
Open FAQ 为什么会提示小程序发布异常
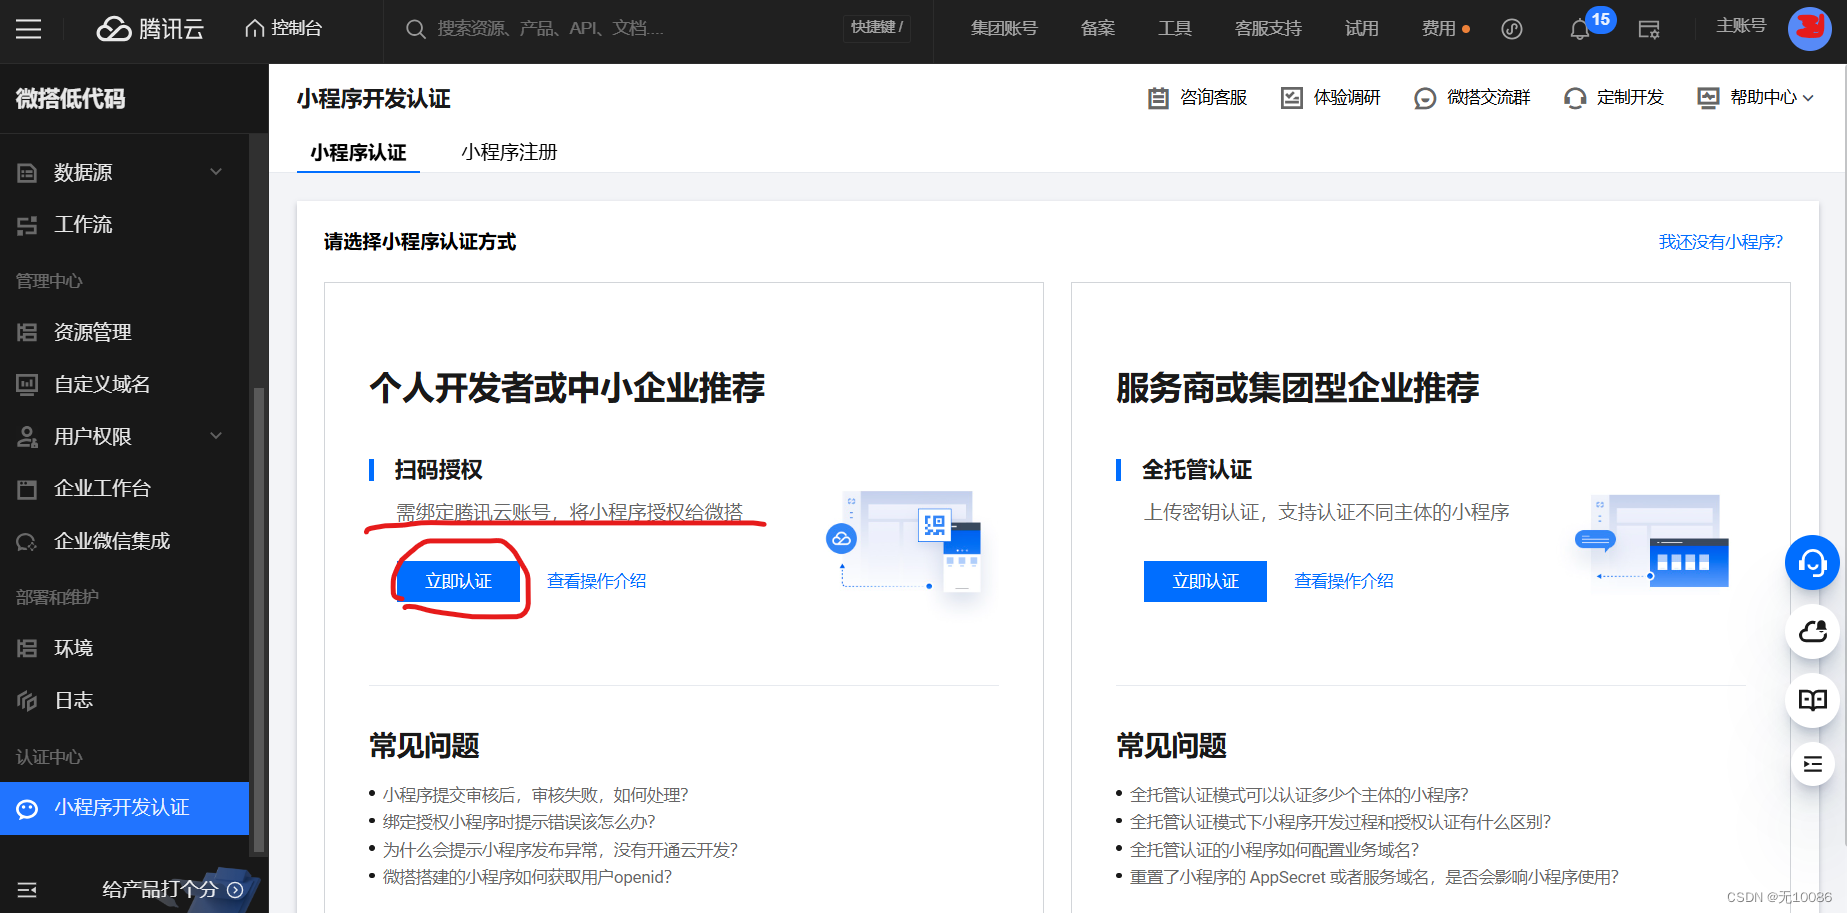point(560,850)
